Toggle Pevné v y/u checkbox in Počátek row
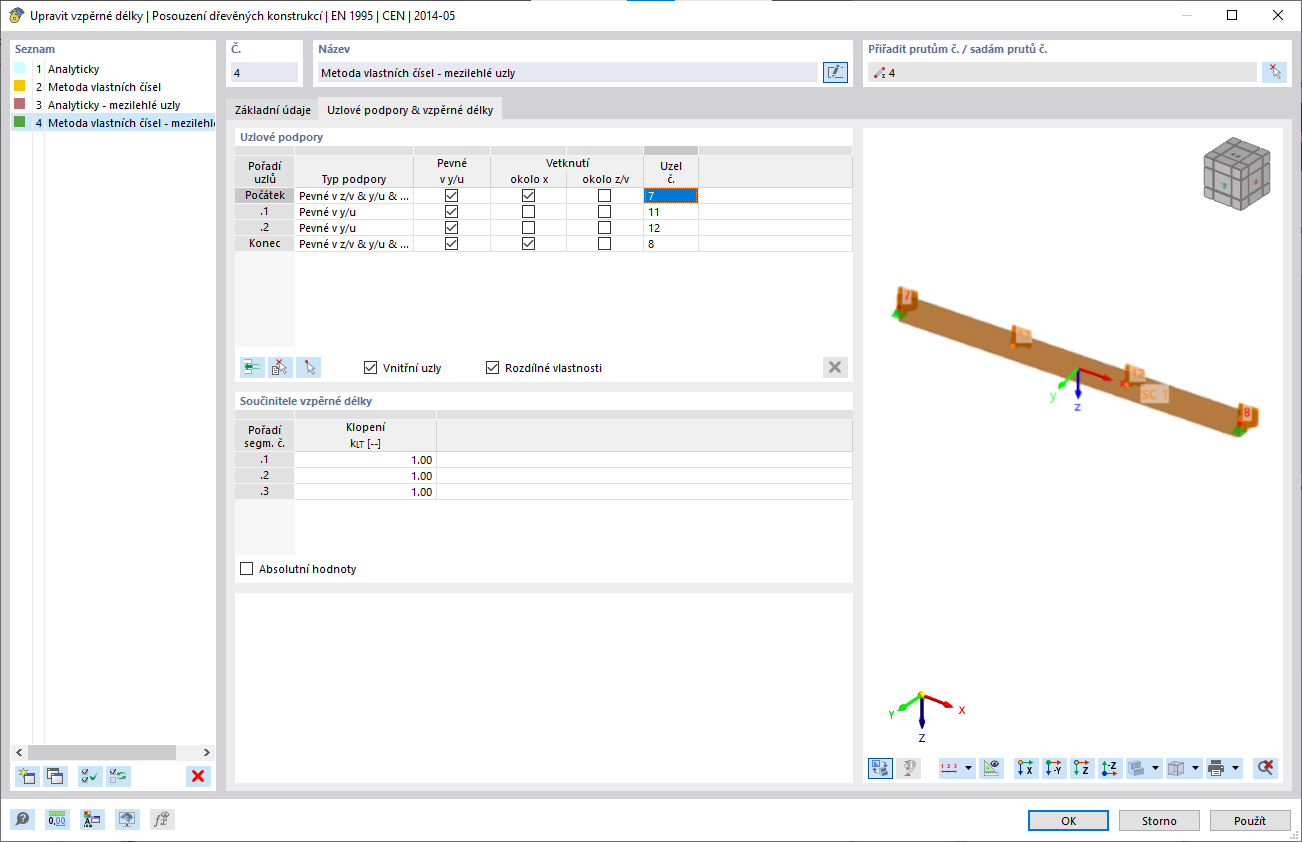The height and width of the screenshot is (842, 1302). coord(451,196)
